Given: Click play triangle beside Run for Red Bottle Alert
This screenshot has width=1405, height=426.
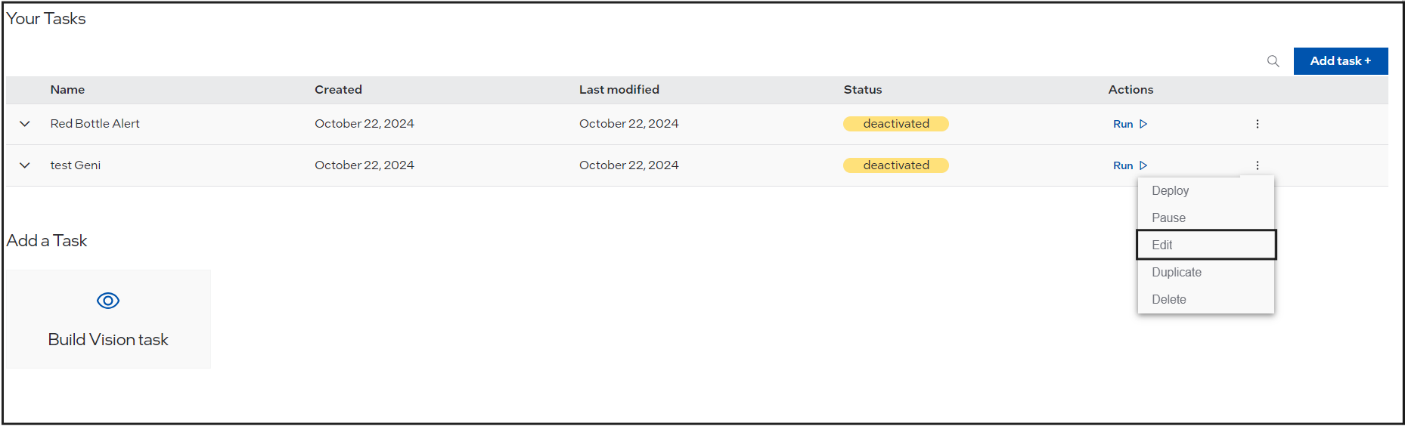Looking at the screenshot, I should (x=1143, y=125).
